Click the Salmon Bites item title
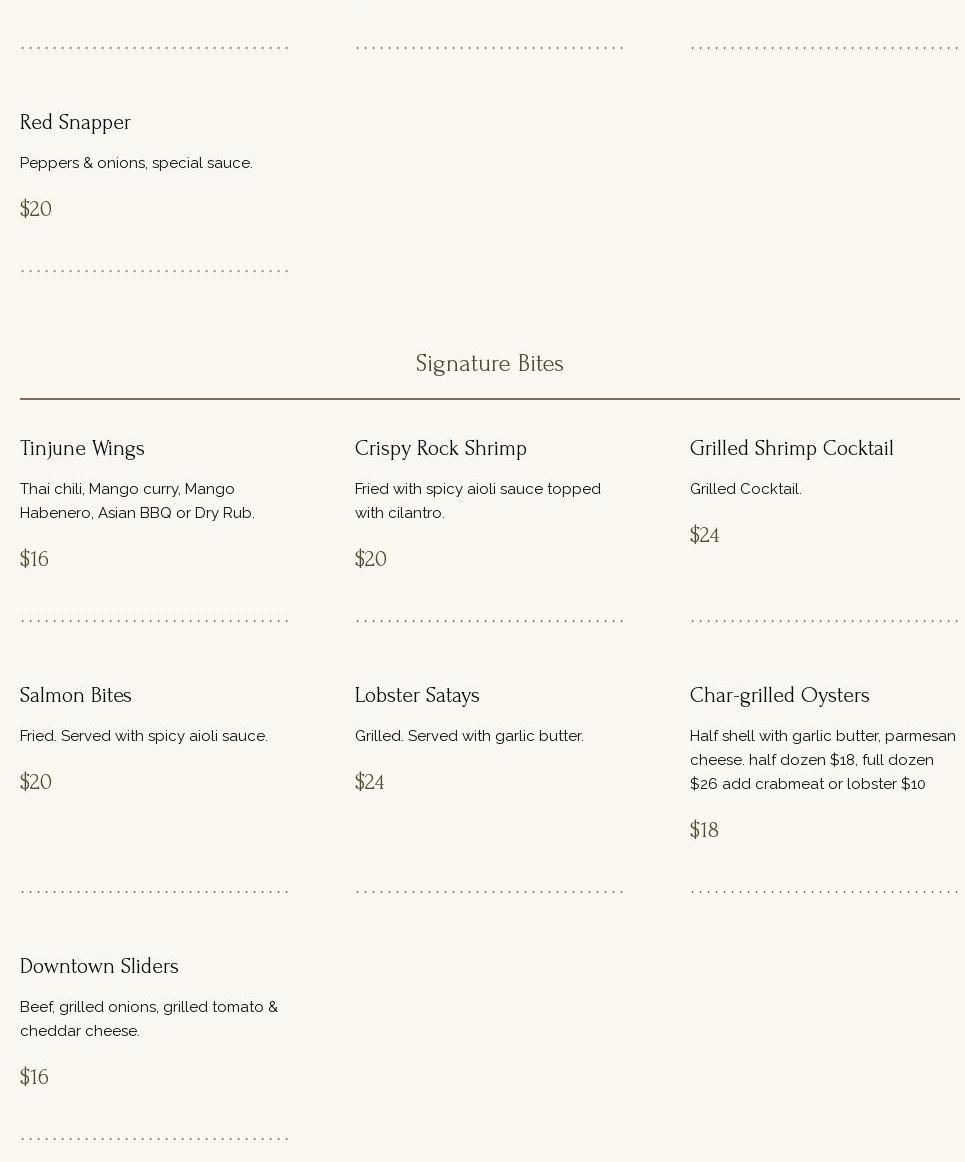The width and height of the screenshot is (965, 1162). click(75, 695)
